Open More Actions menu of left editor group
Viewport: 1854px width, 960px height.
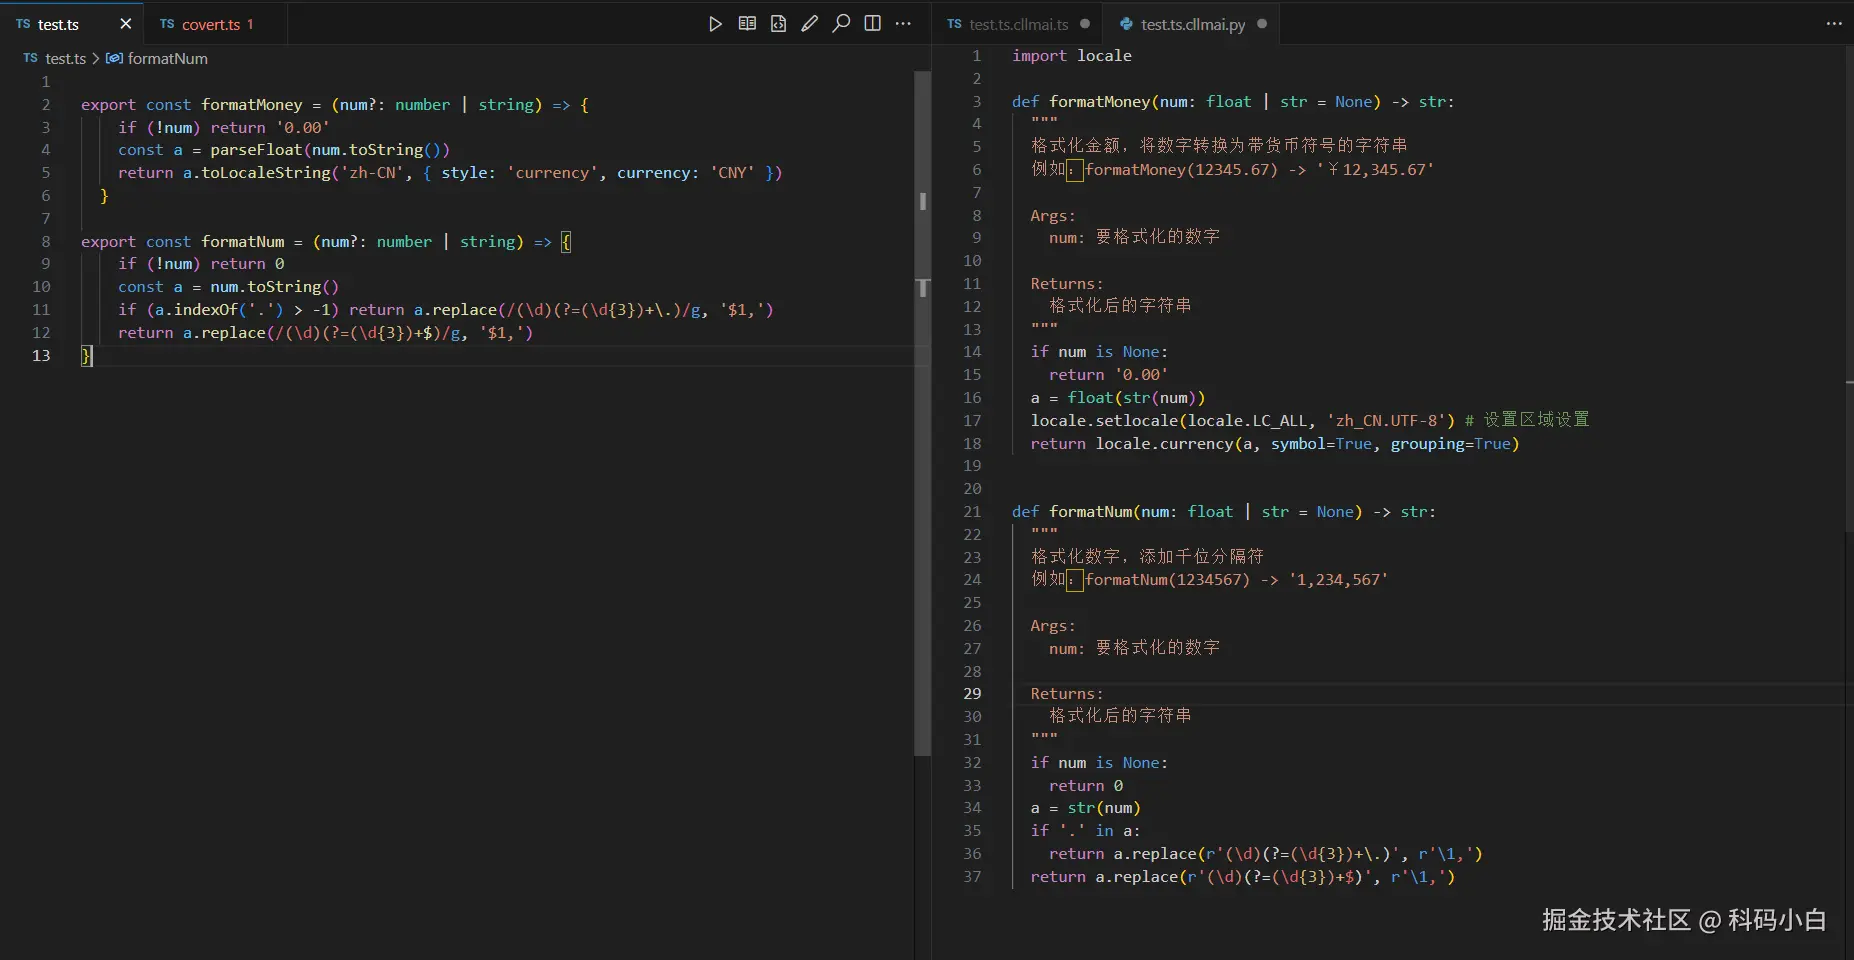click(904, 24)
